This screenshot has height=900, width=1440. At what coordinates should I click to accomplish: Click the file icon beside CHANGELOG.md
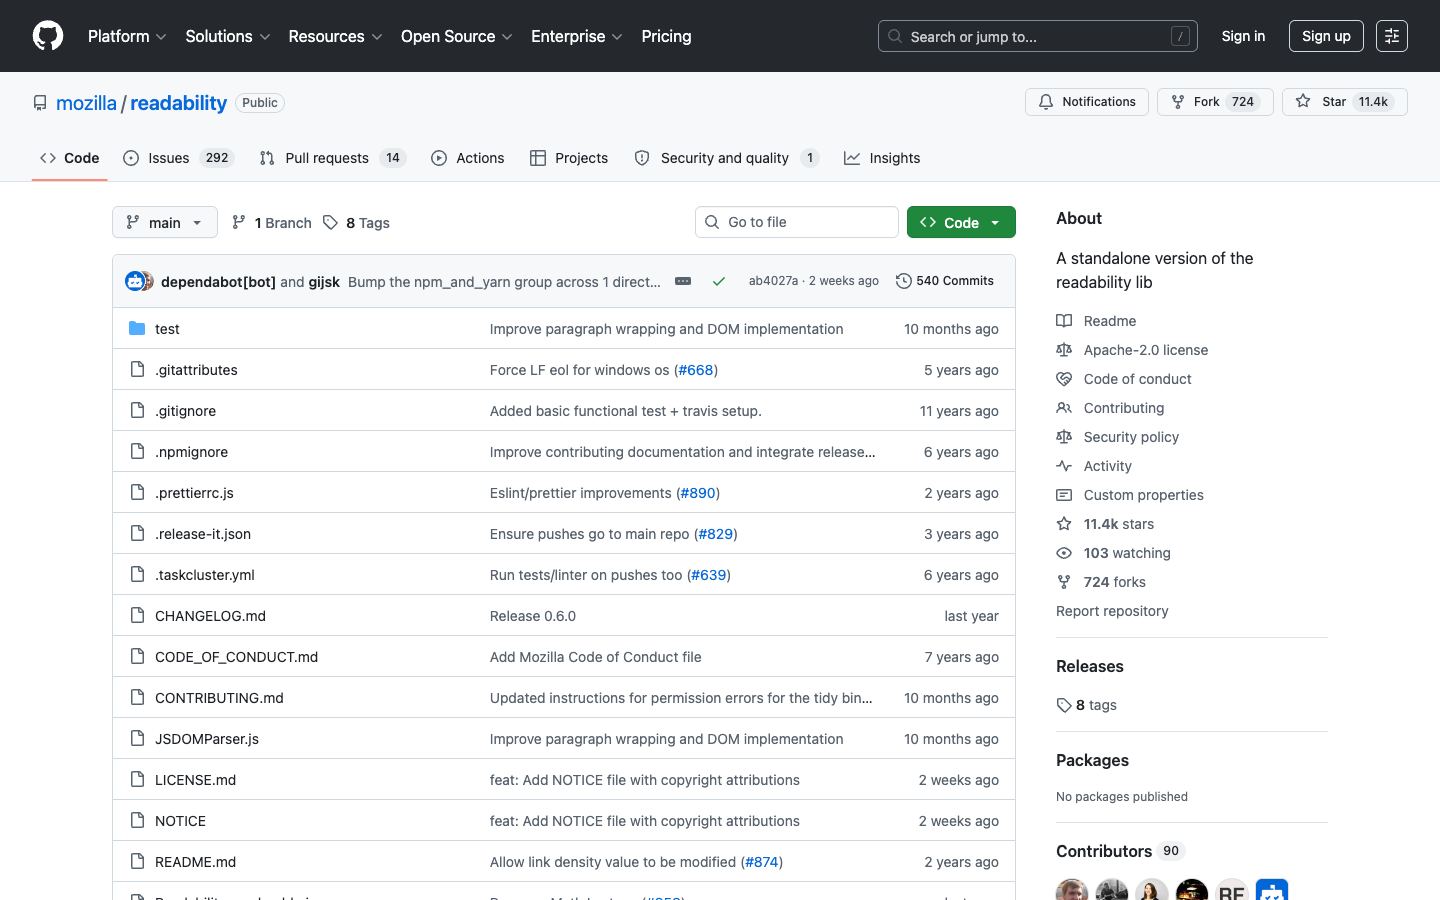(x=137, y=616)
